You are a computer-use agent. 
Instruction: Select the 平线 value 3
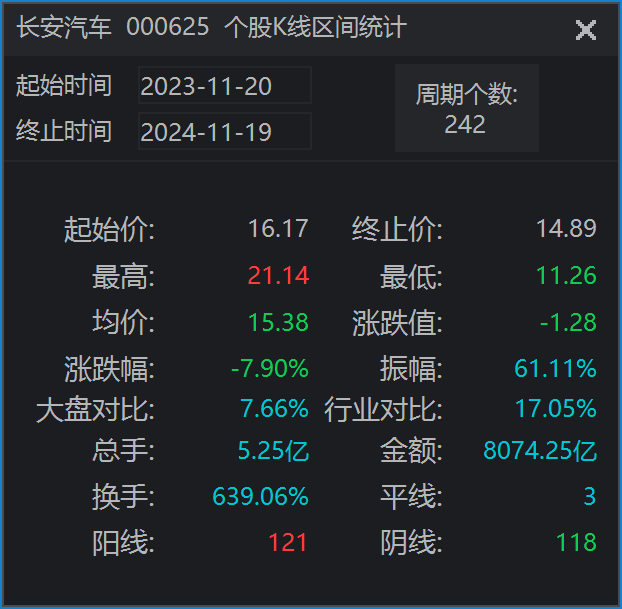[590, 496]
